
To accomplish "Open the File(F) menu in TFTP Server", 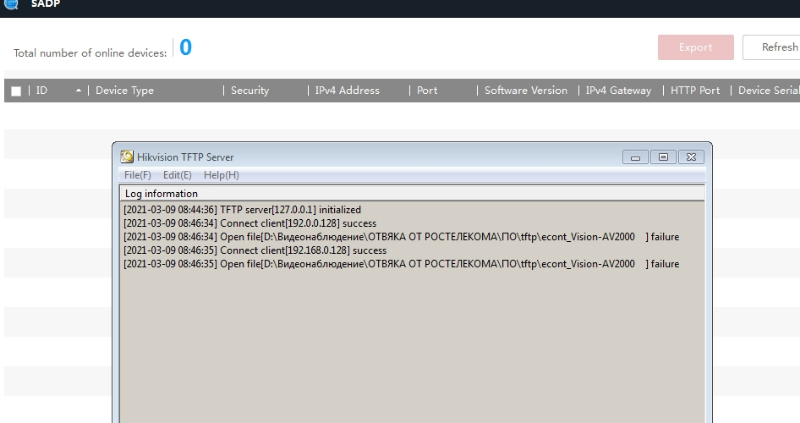I will point(138,175).
